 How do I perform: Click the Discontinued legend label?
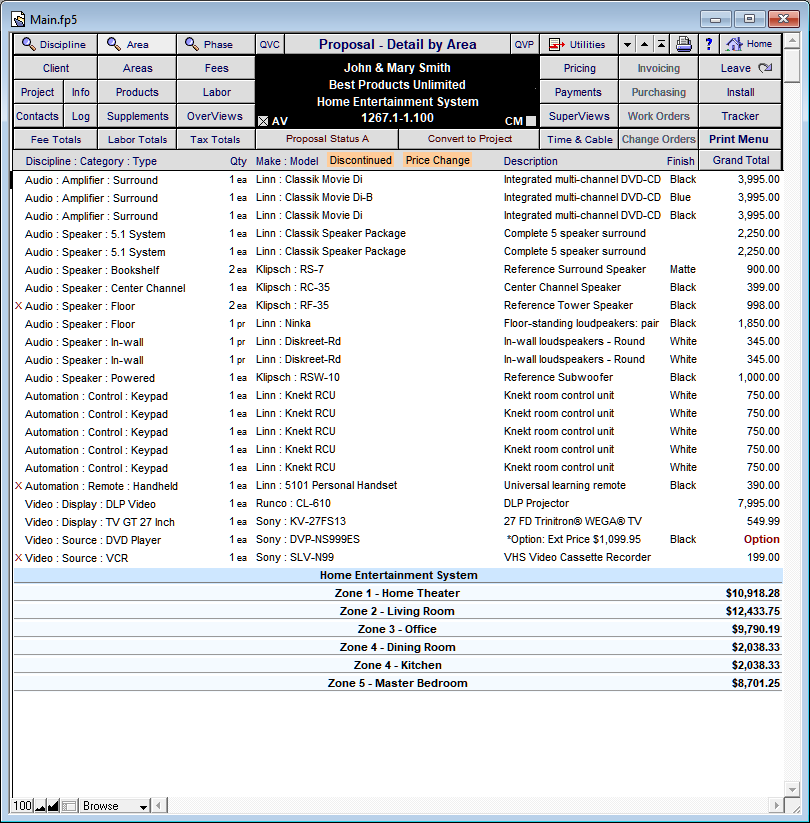pos(361,160)
